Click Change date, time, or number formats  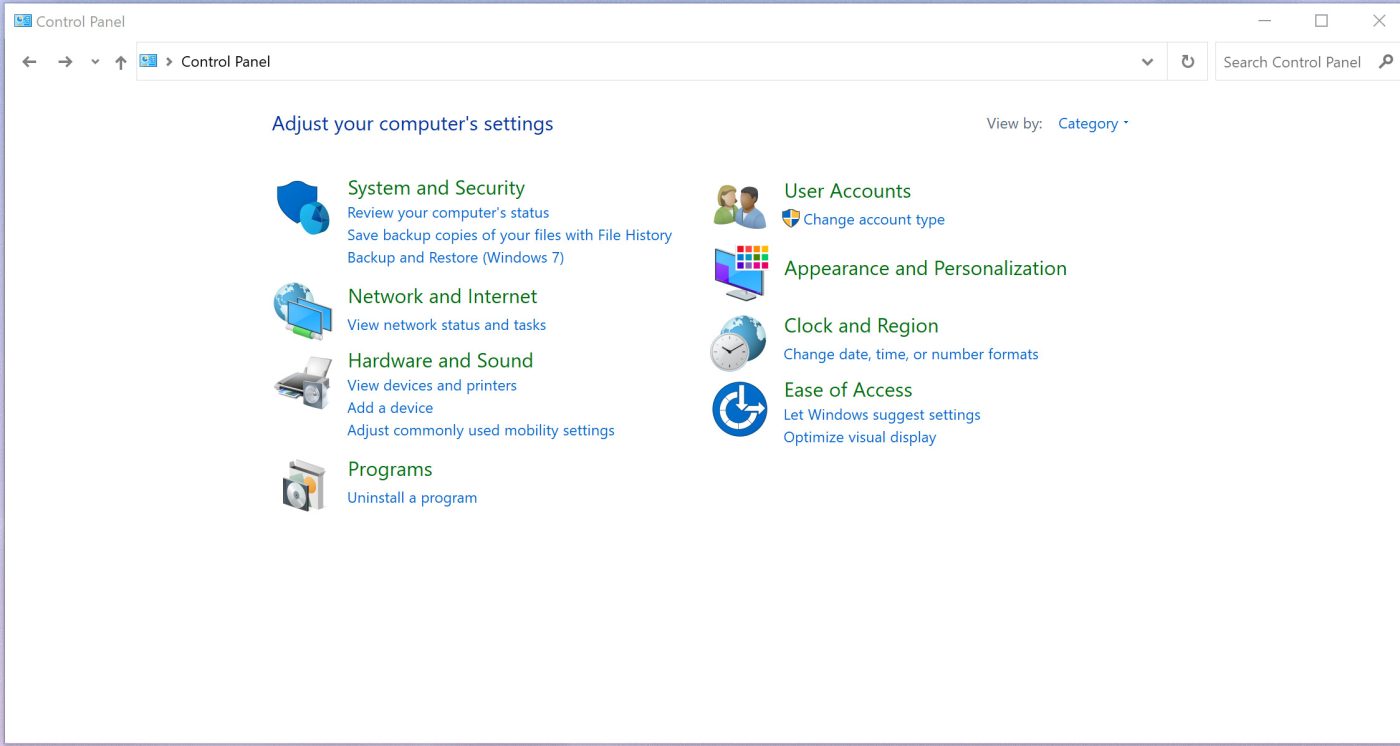[x=910, y=355]
